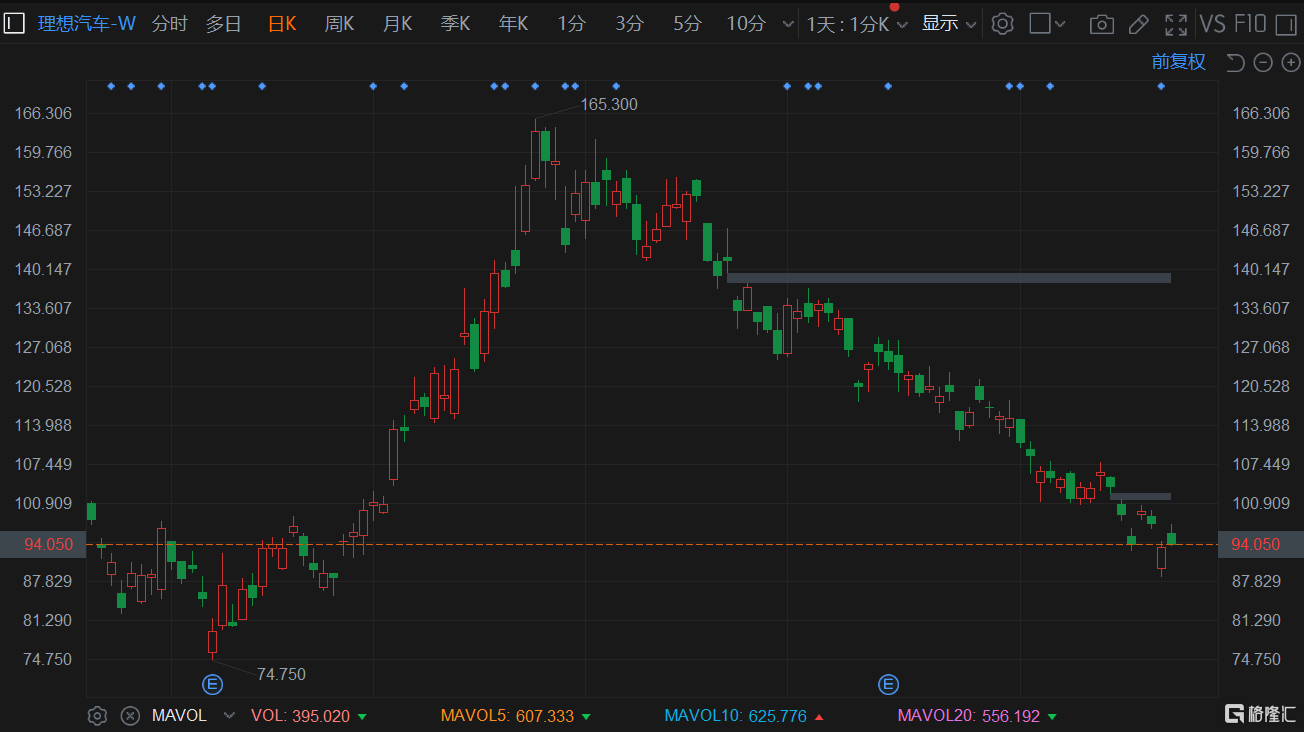Open the 显示 display options dropdown
This screenshot has height=732, width=1304.
[x=949, y=24]
